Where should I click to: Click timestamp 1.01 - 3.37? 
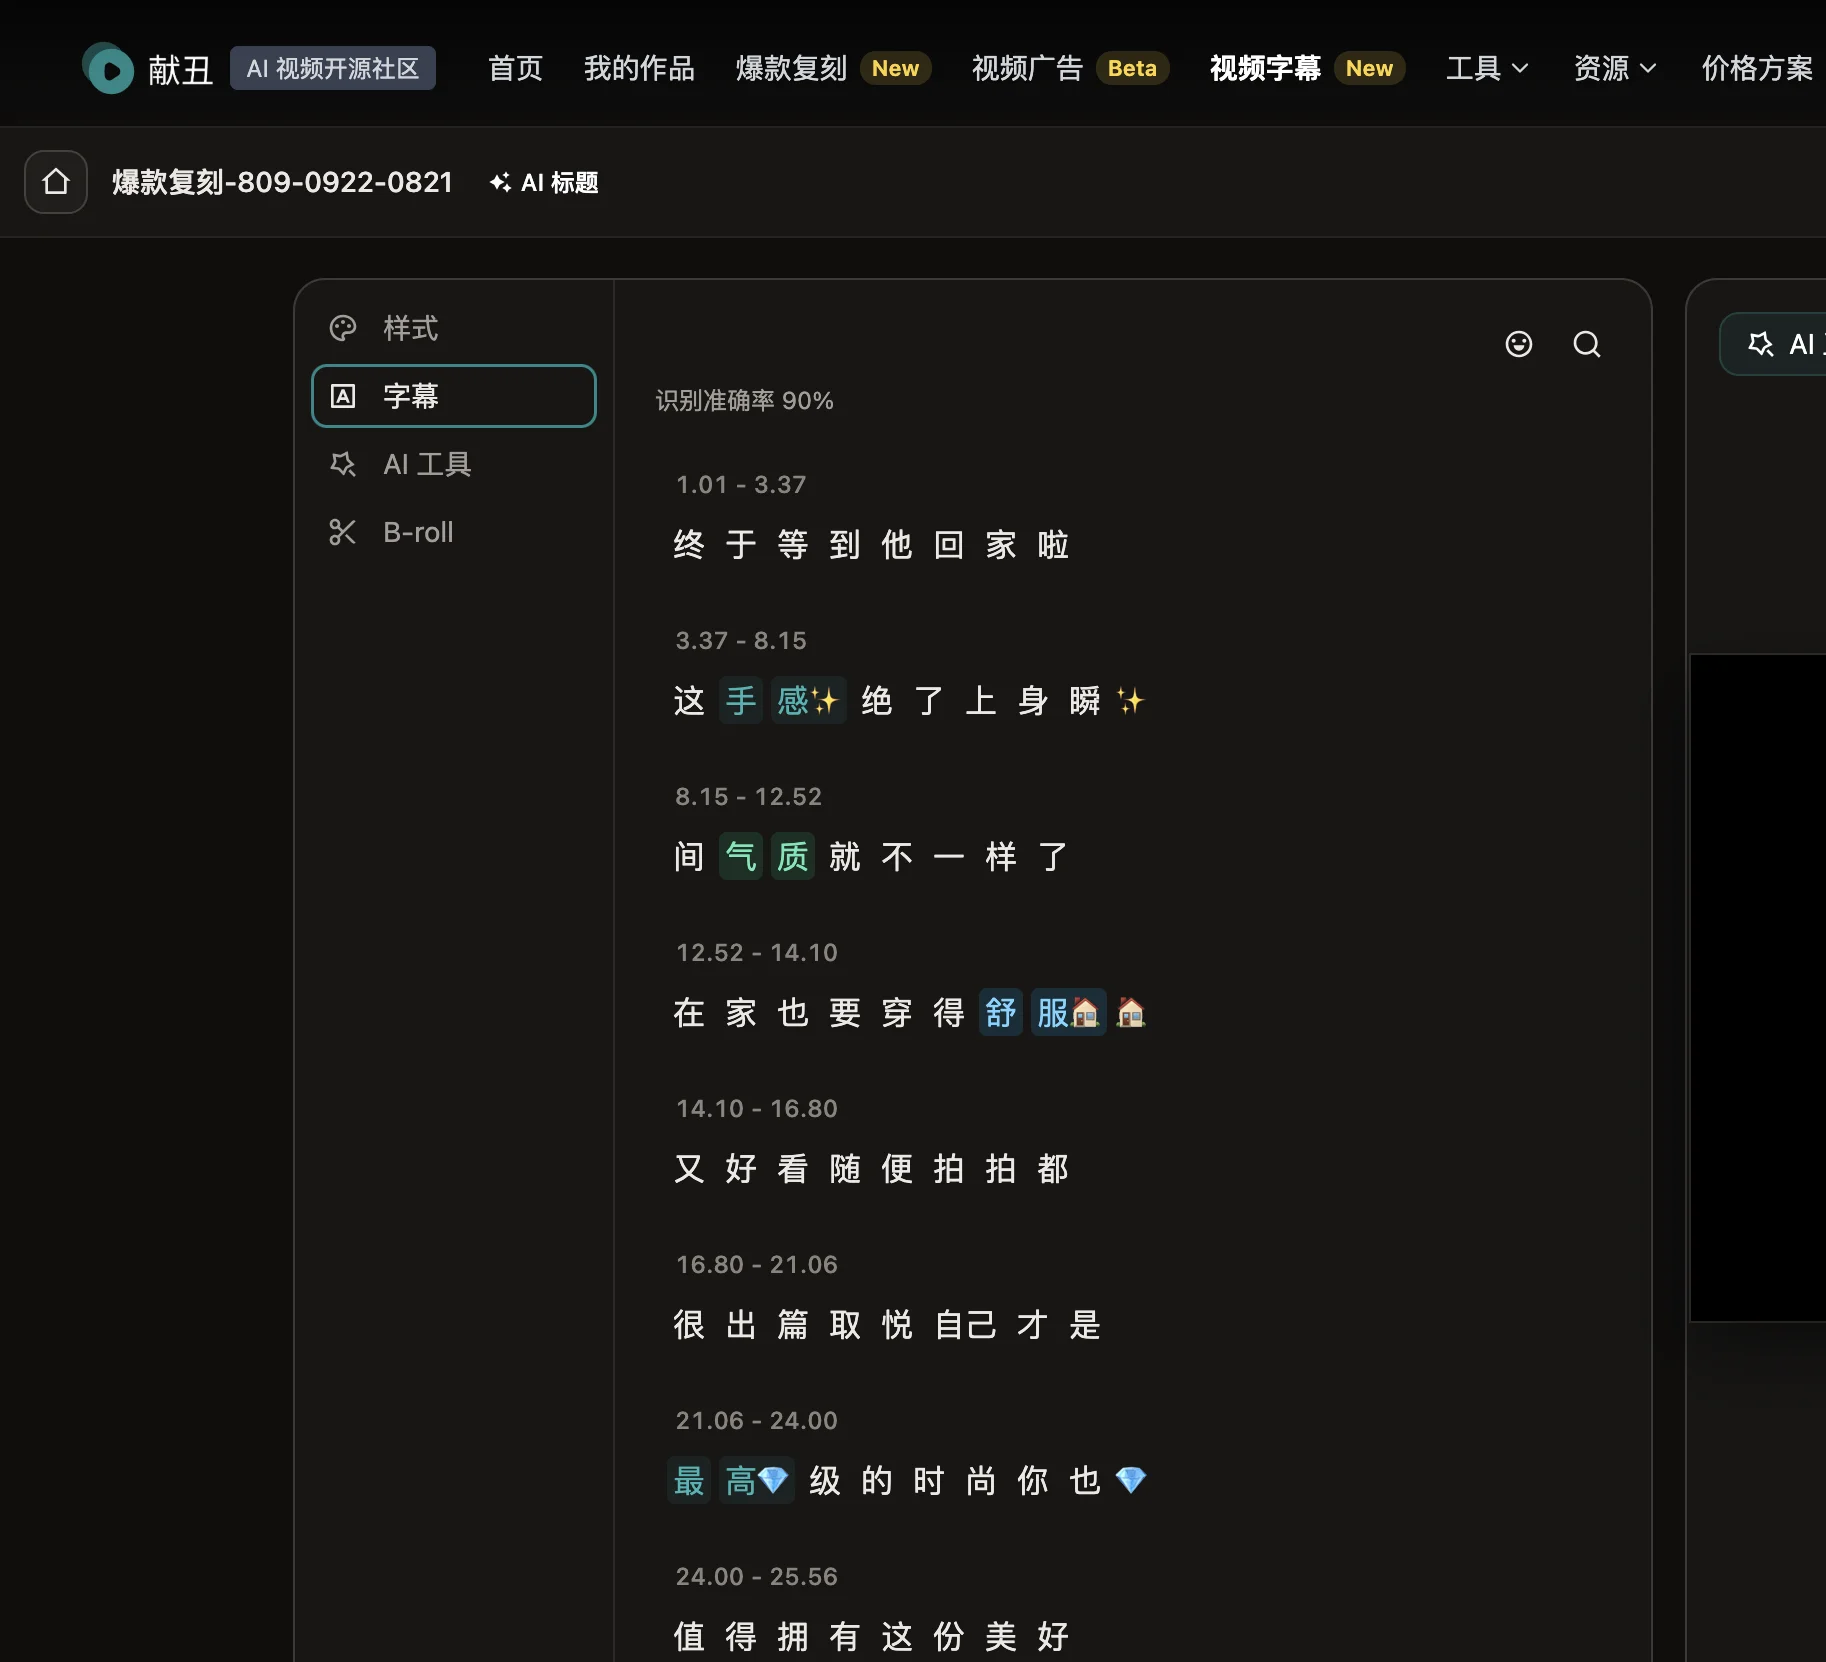point(741,485)
